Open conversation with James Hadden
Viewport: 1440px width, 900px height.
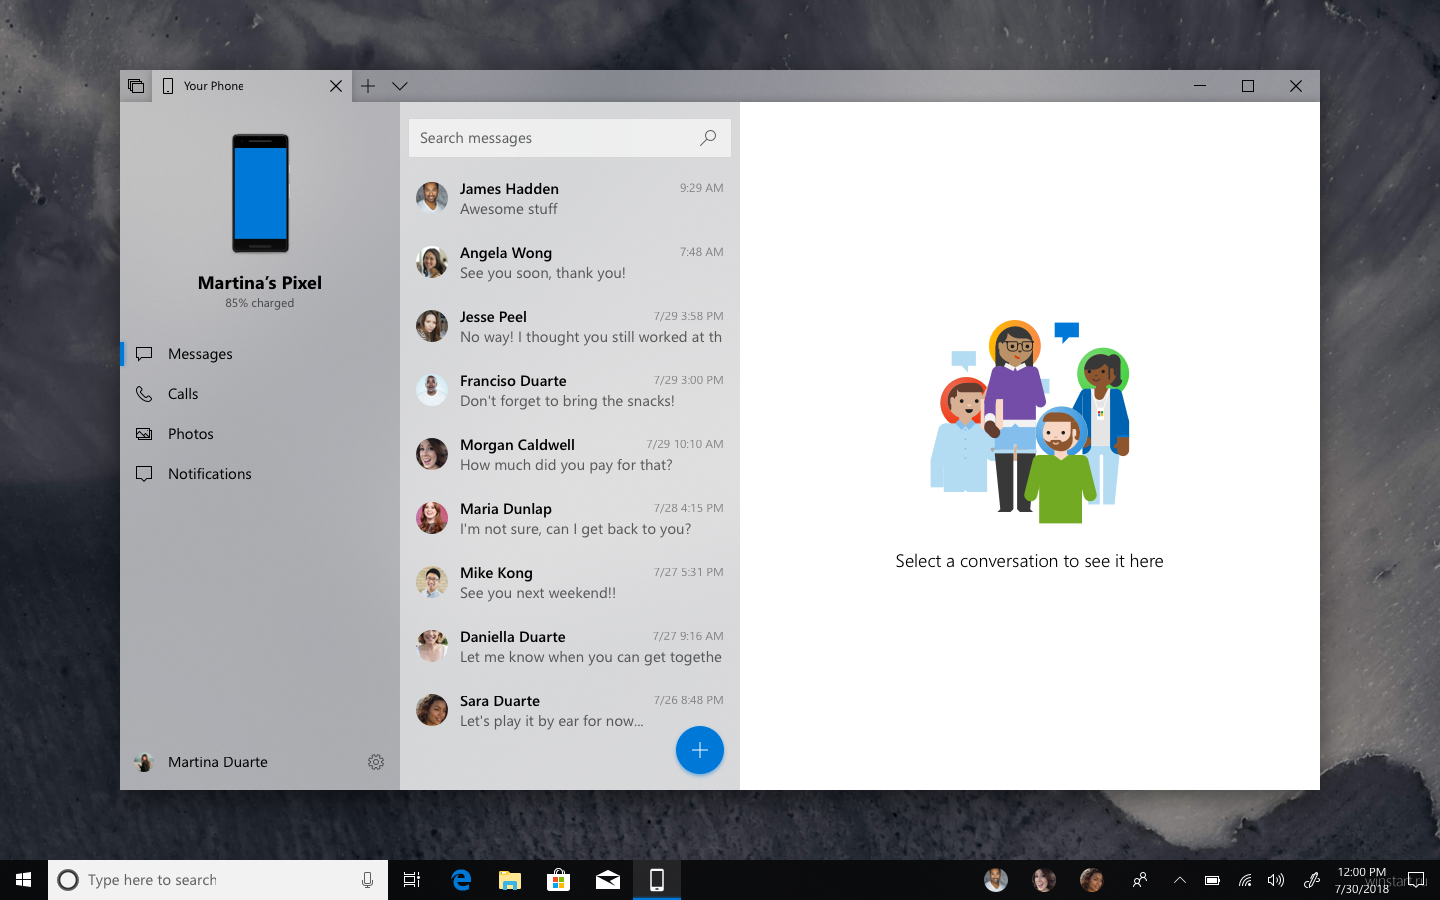point(569,198)
